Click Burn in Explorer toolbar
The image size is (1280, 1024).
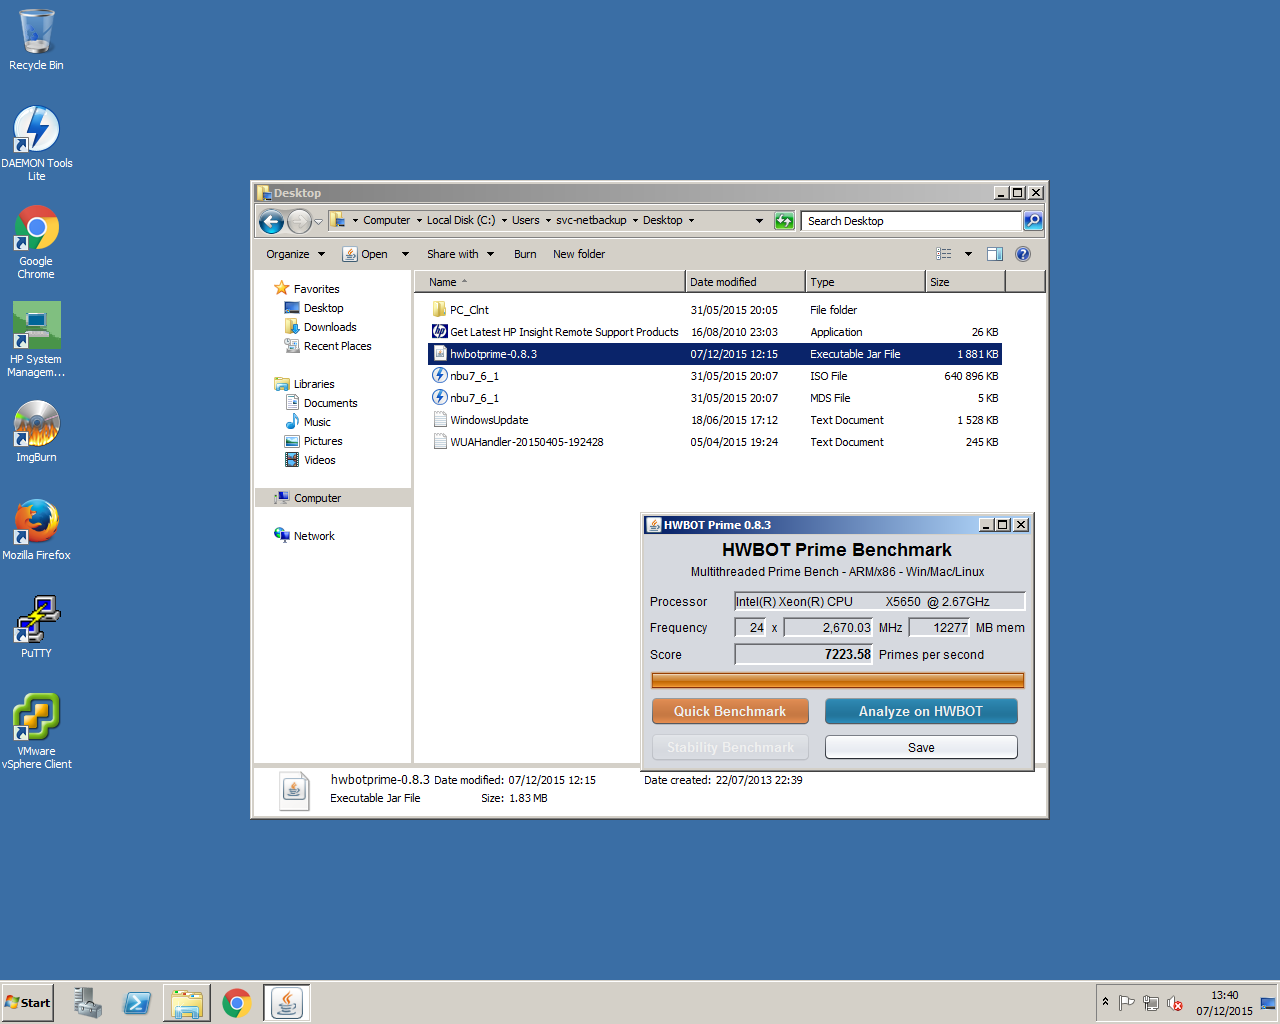525,254
